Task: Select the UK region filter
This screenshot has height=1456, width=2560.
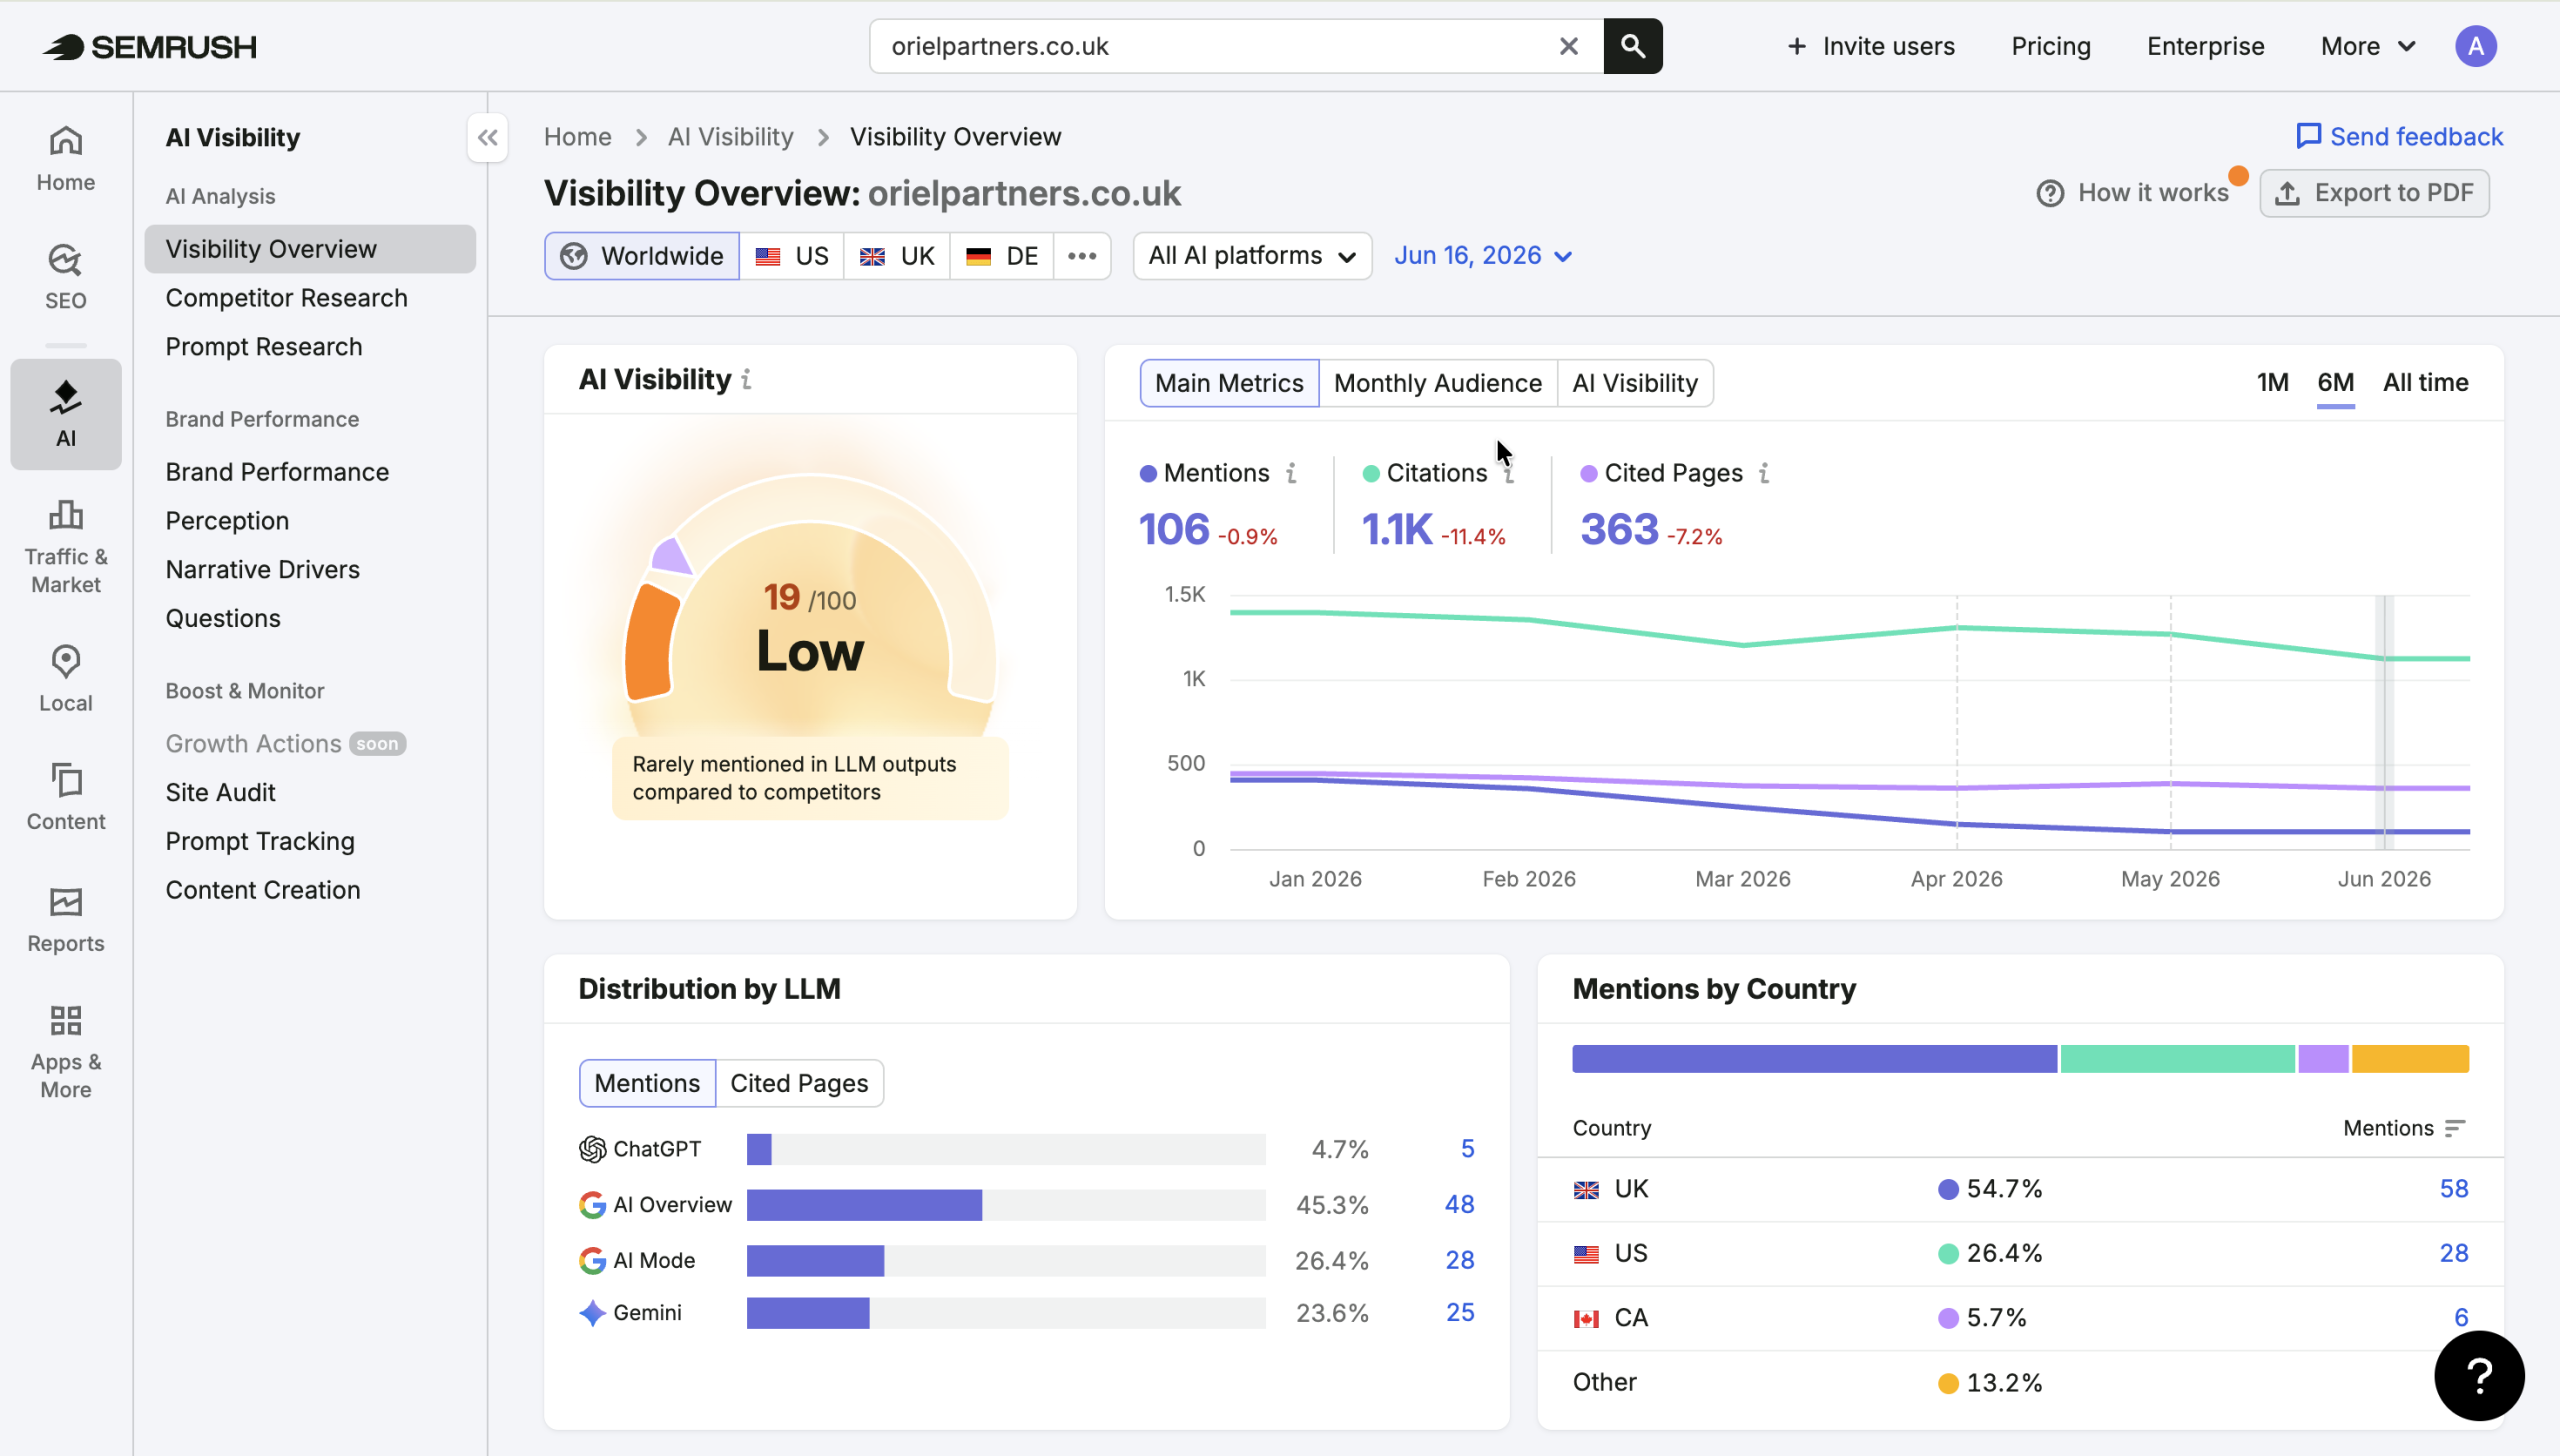Action: click(x=897, y=256)
